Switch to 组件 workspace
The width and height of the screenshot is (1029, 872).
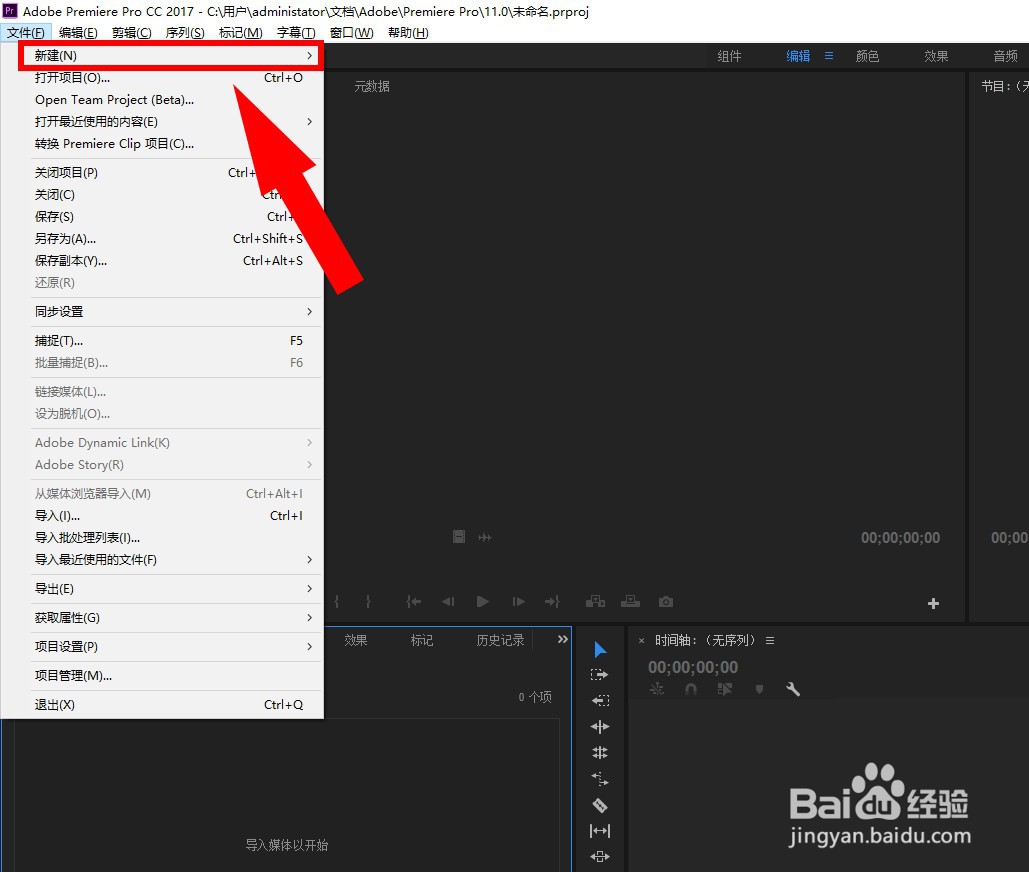(729, 56)
